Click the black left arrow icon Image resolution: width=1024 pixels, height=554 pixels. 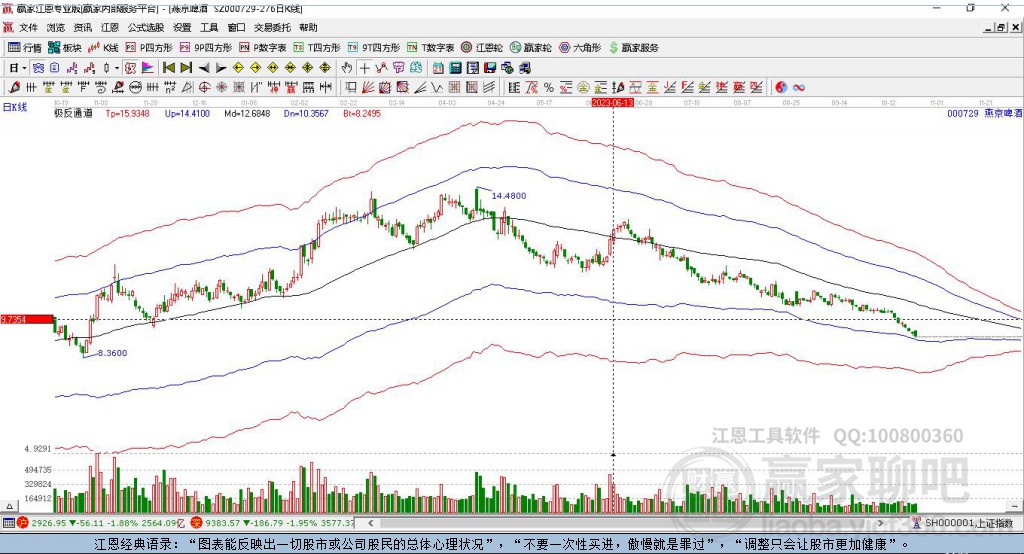point(204,68)
